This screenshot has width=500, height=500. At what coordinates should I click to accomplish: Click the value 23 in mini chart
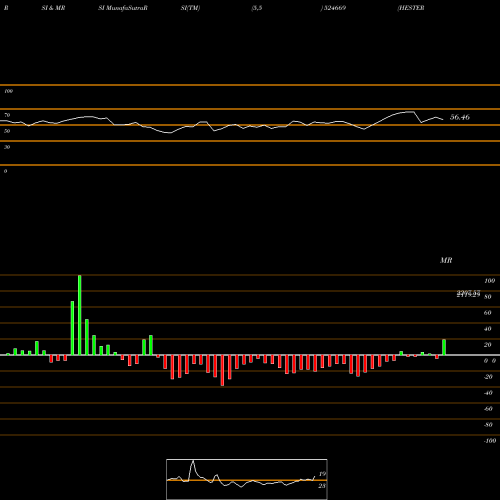[322, 486]
